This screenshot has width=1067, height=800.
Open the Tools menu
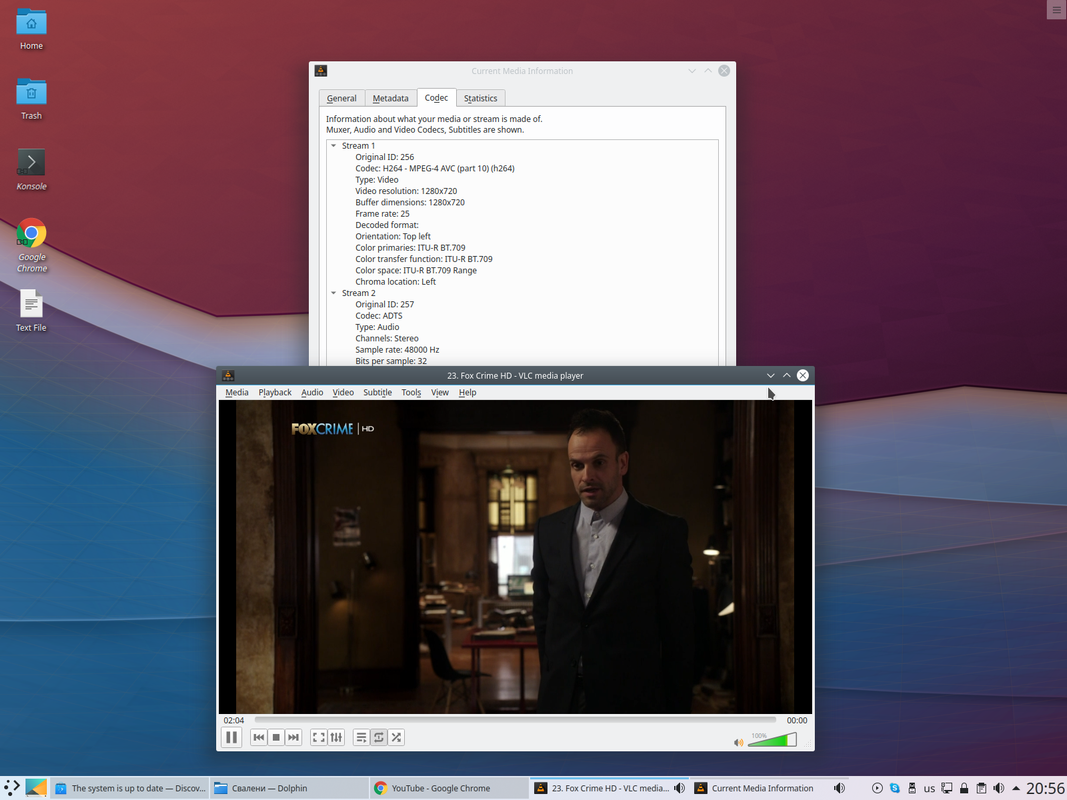411,393
